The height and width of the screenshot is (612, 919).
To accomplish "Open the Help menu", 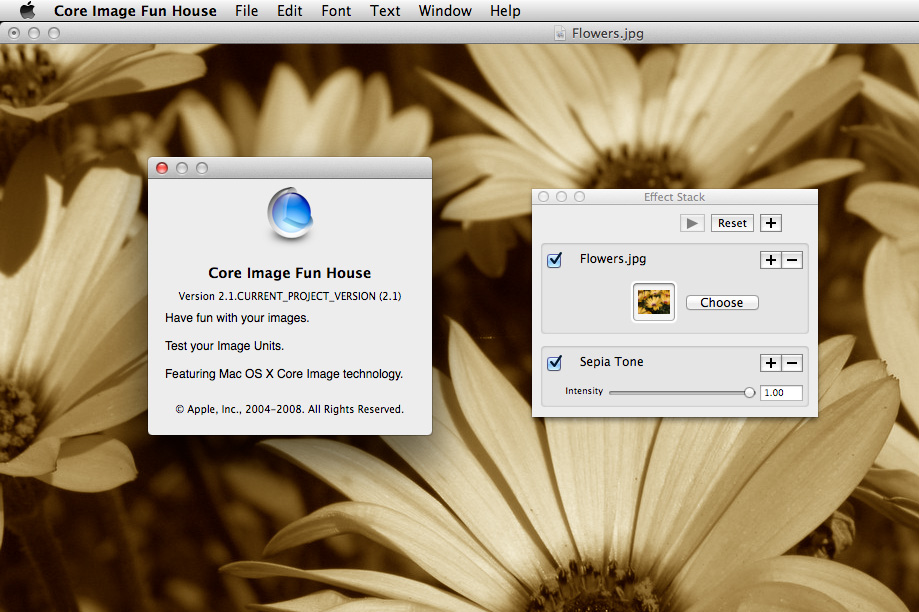I will pos(505,11).
